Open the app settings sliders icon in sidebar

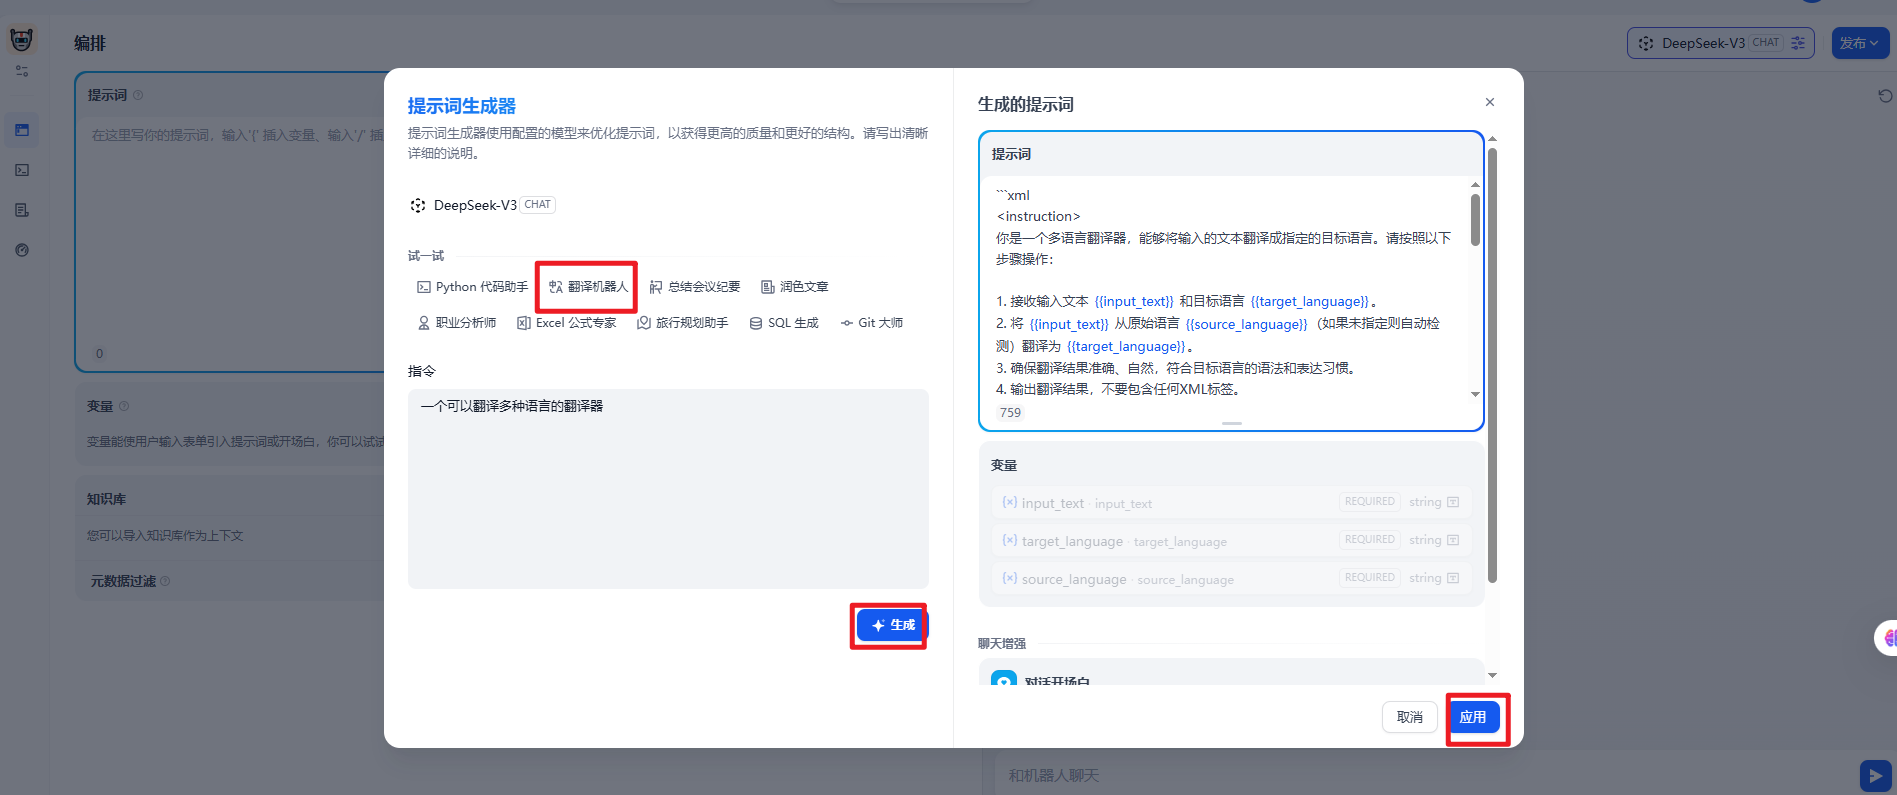[x=22, y=71]
